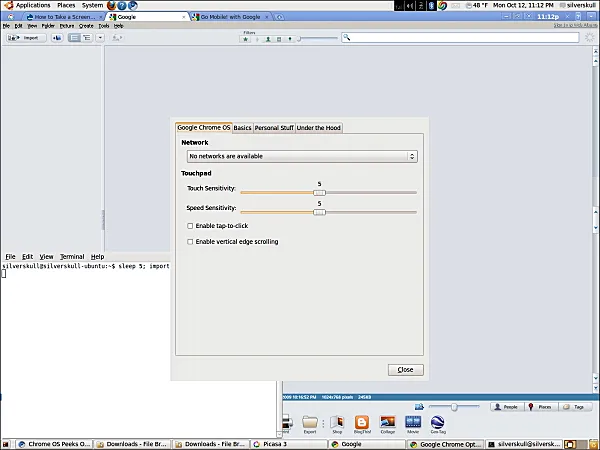Click the BlogThis! icon in Picasa

click(362, 422)
